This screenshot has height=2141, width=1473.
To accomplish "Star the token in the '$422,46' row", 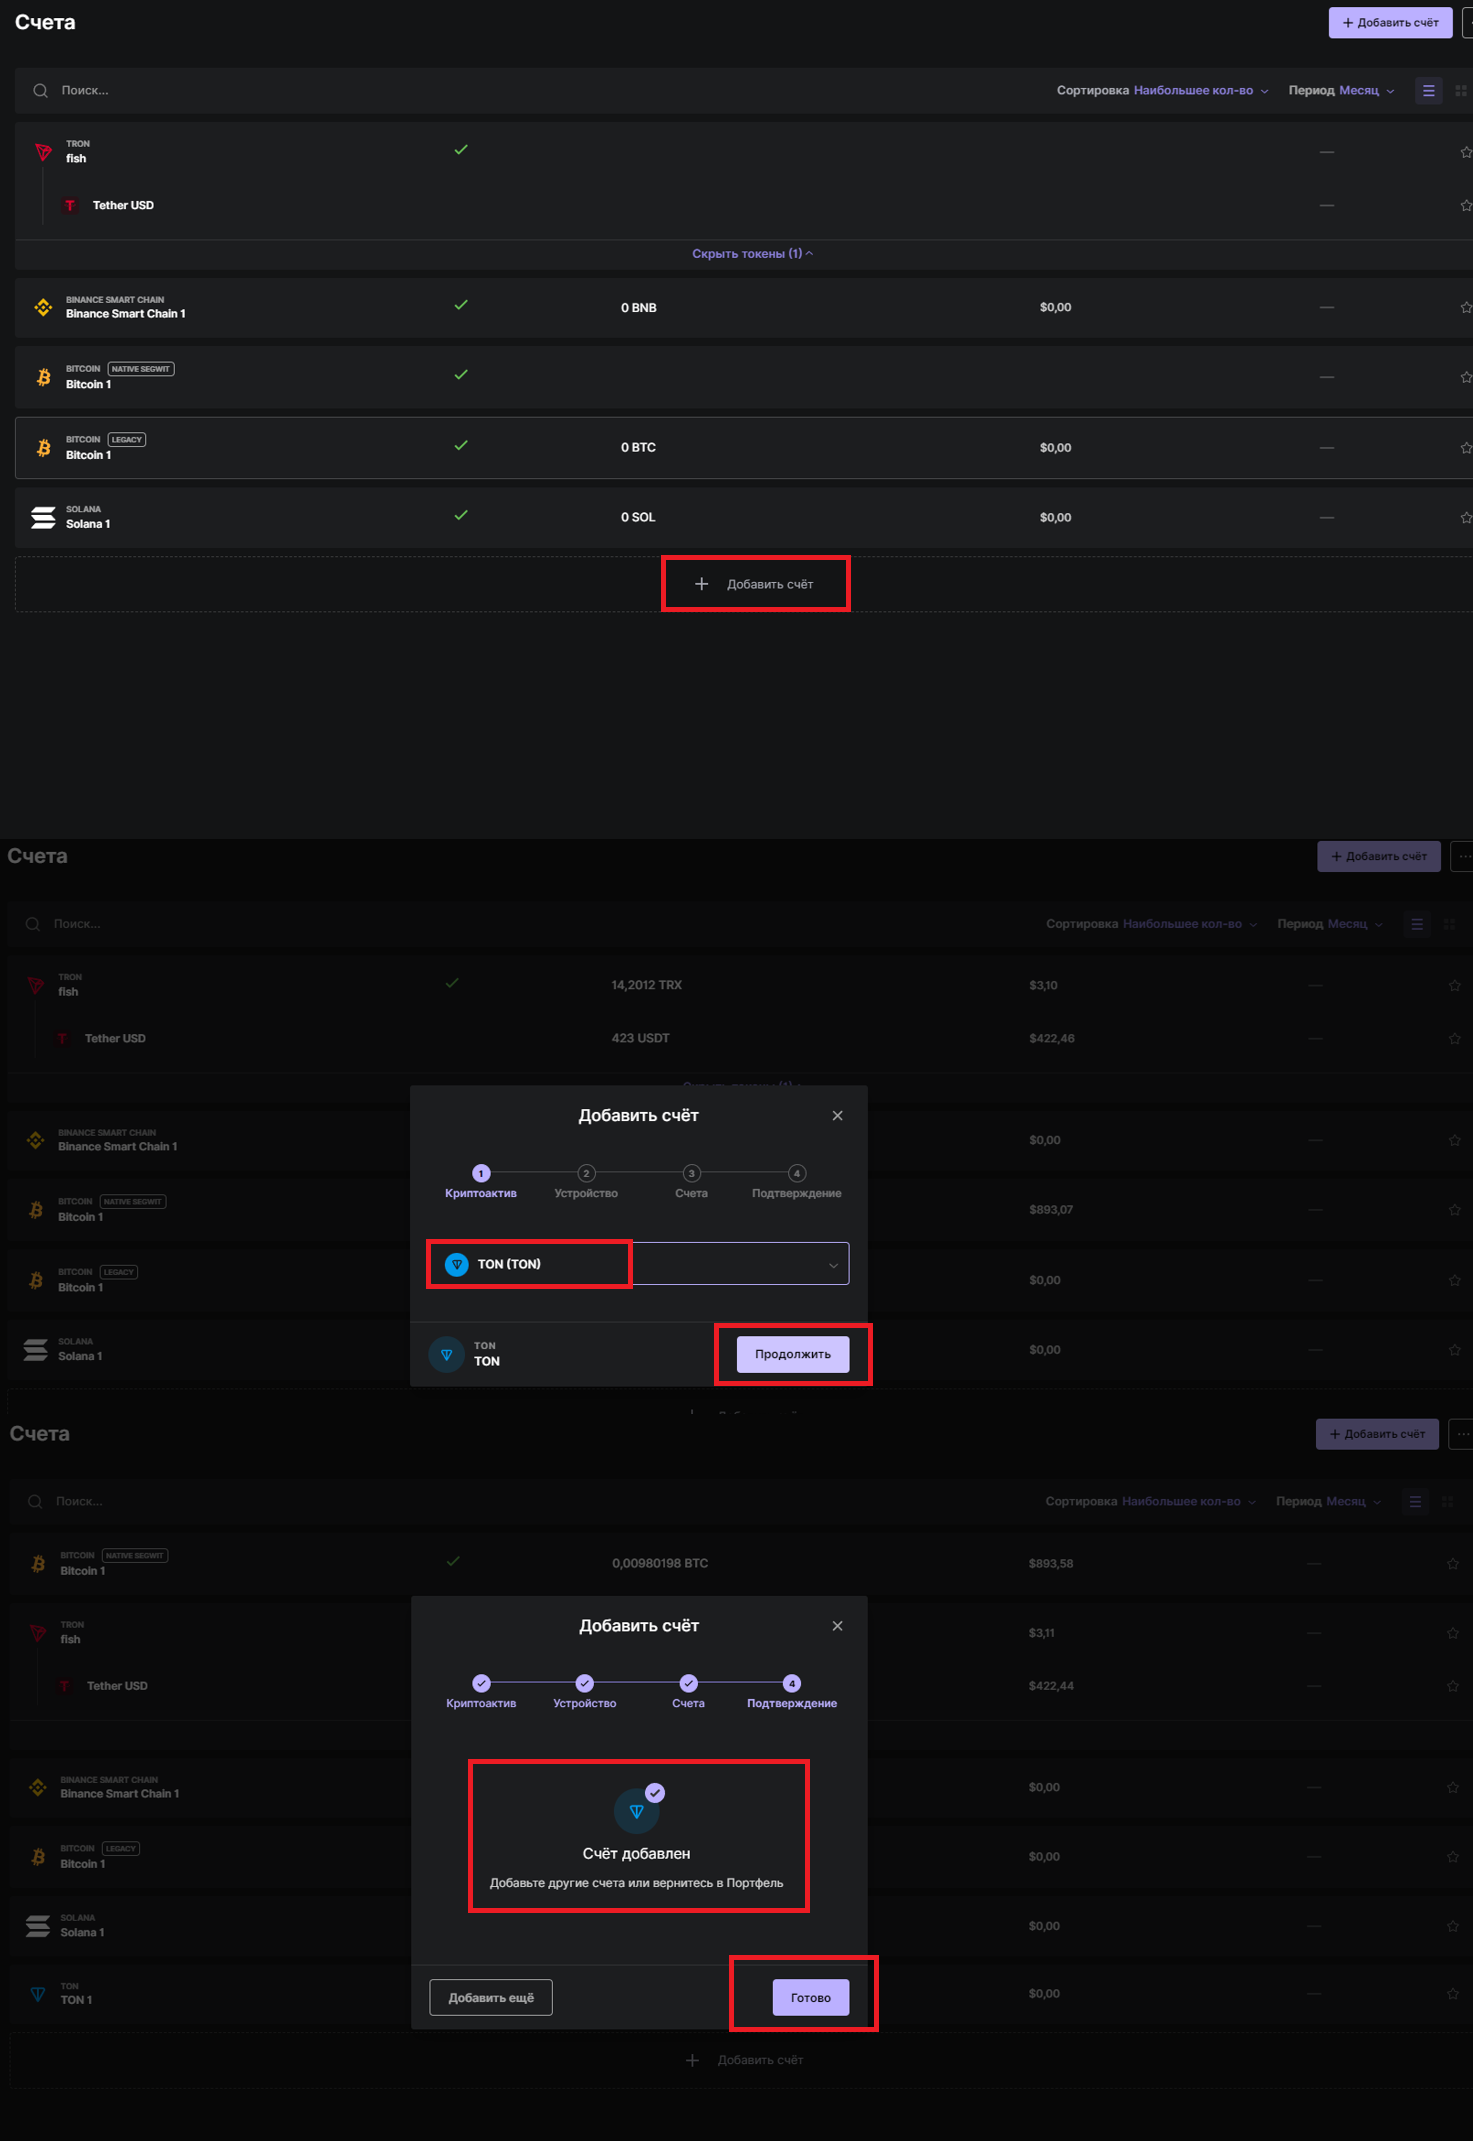I will coord(1454,1038).
